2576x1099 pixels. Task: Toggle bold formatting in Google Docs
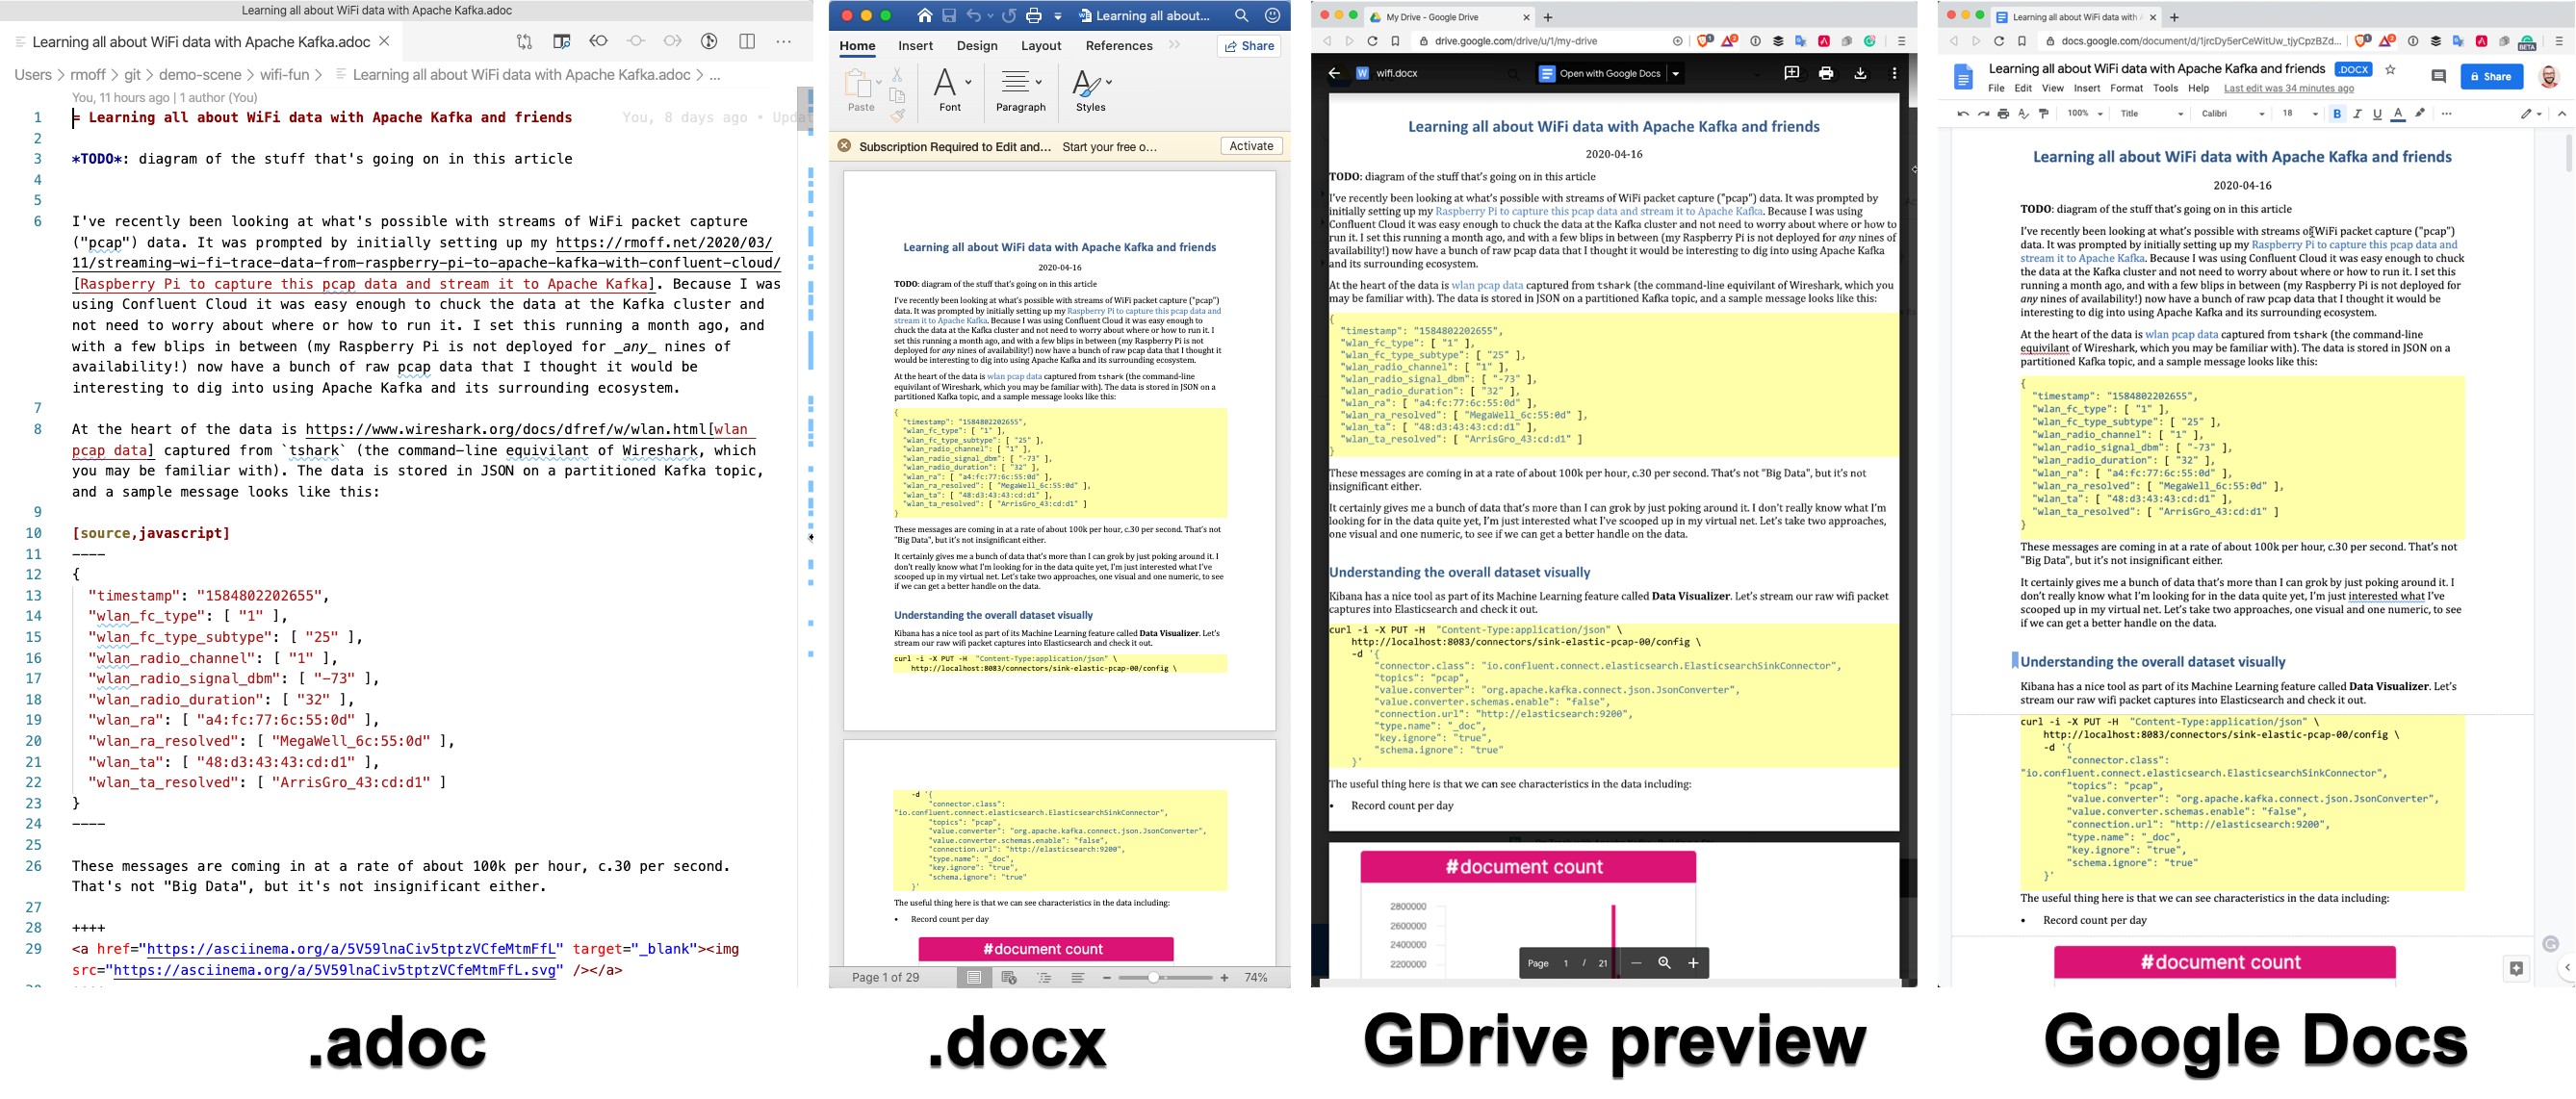pyautogui.click(x=2337, y=114)
